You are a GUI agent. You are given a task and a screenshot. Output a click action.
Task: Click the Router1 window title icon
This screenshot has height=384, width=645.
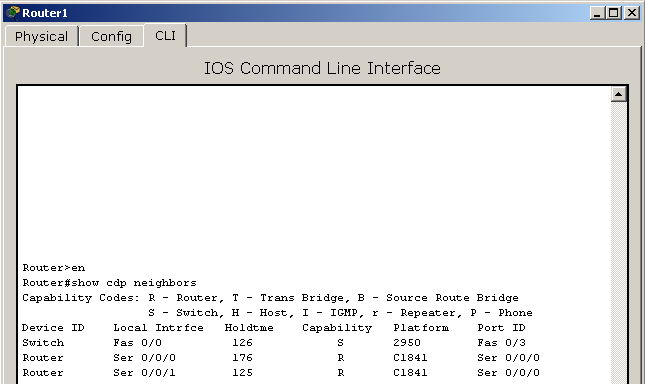click(x=13, y=13)
